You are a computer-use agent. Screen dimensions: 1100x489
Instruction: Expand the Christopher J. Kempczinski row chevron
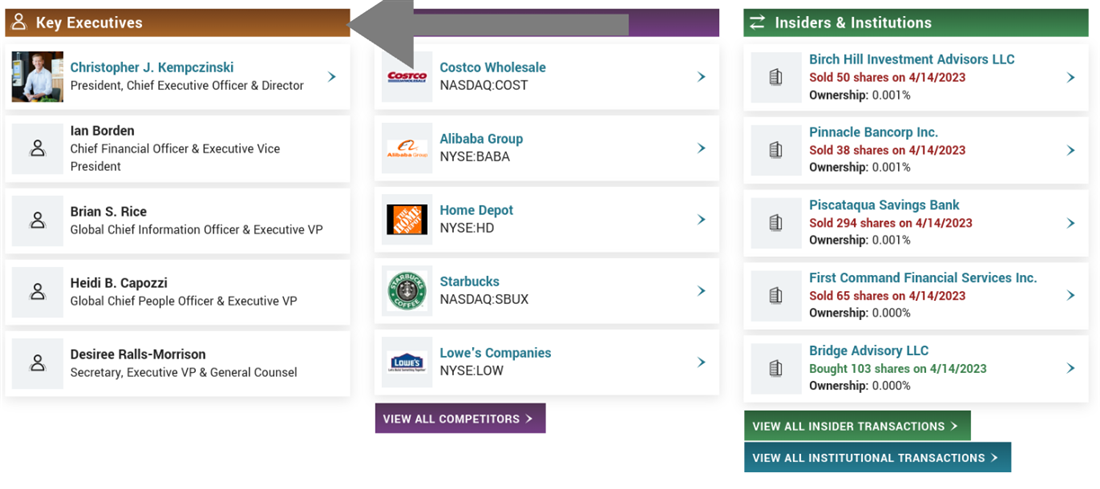pos(332,77)
